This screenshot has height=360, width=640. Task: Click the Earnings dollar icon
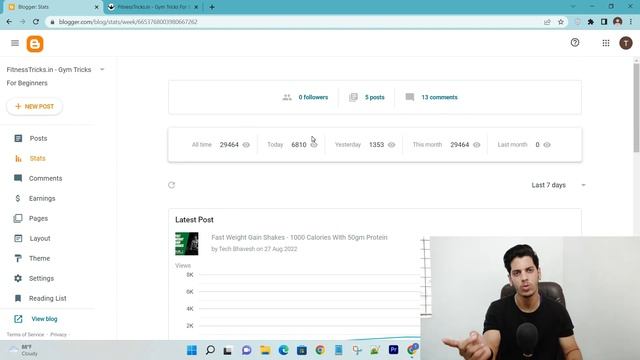[x=18, y=198]
